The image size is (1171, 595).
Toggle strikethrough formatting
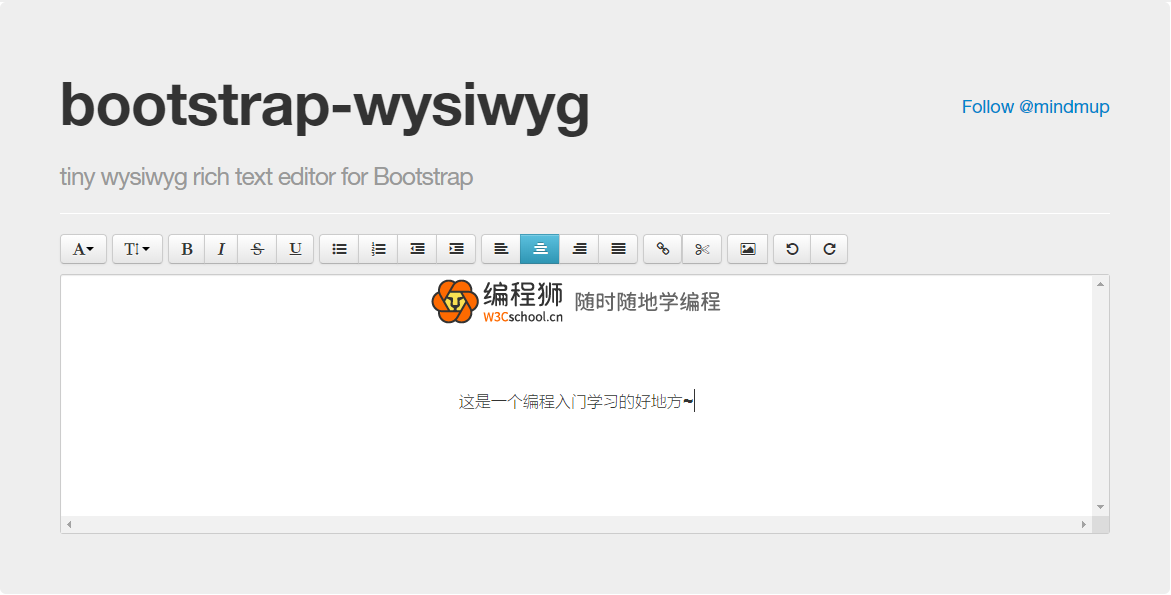click(x=257, y=249)
